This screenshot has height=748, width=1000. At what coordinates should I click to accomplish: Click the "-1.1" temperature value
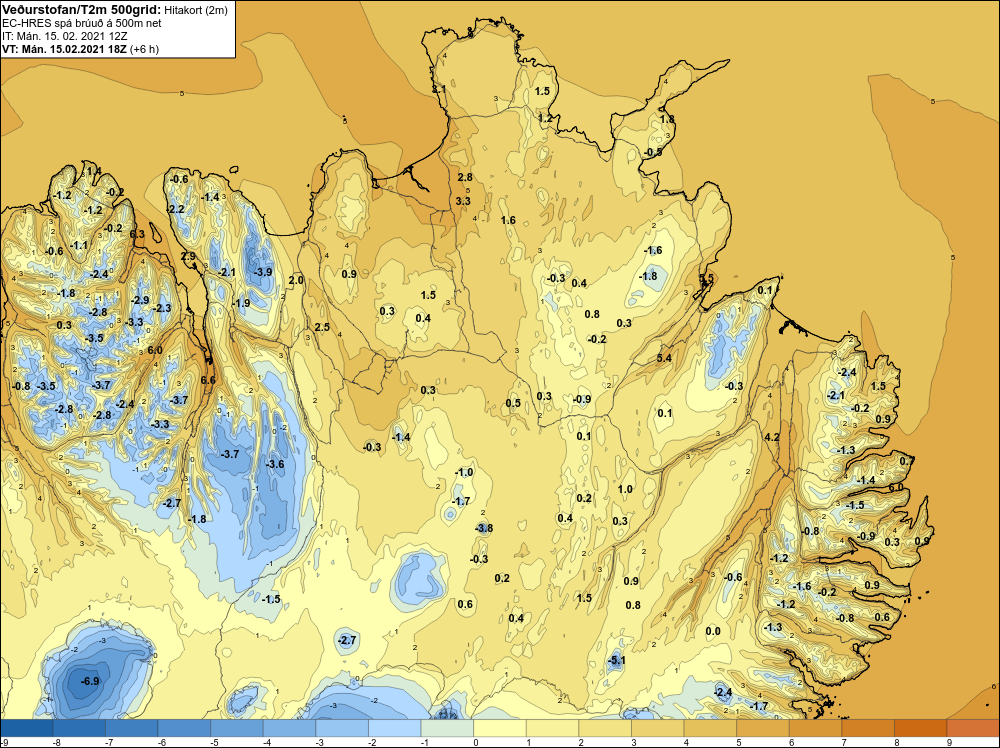click(x=79, y=246)
